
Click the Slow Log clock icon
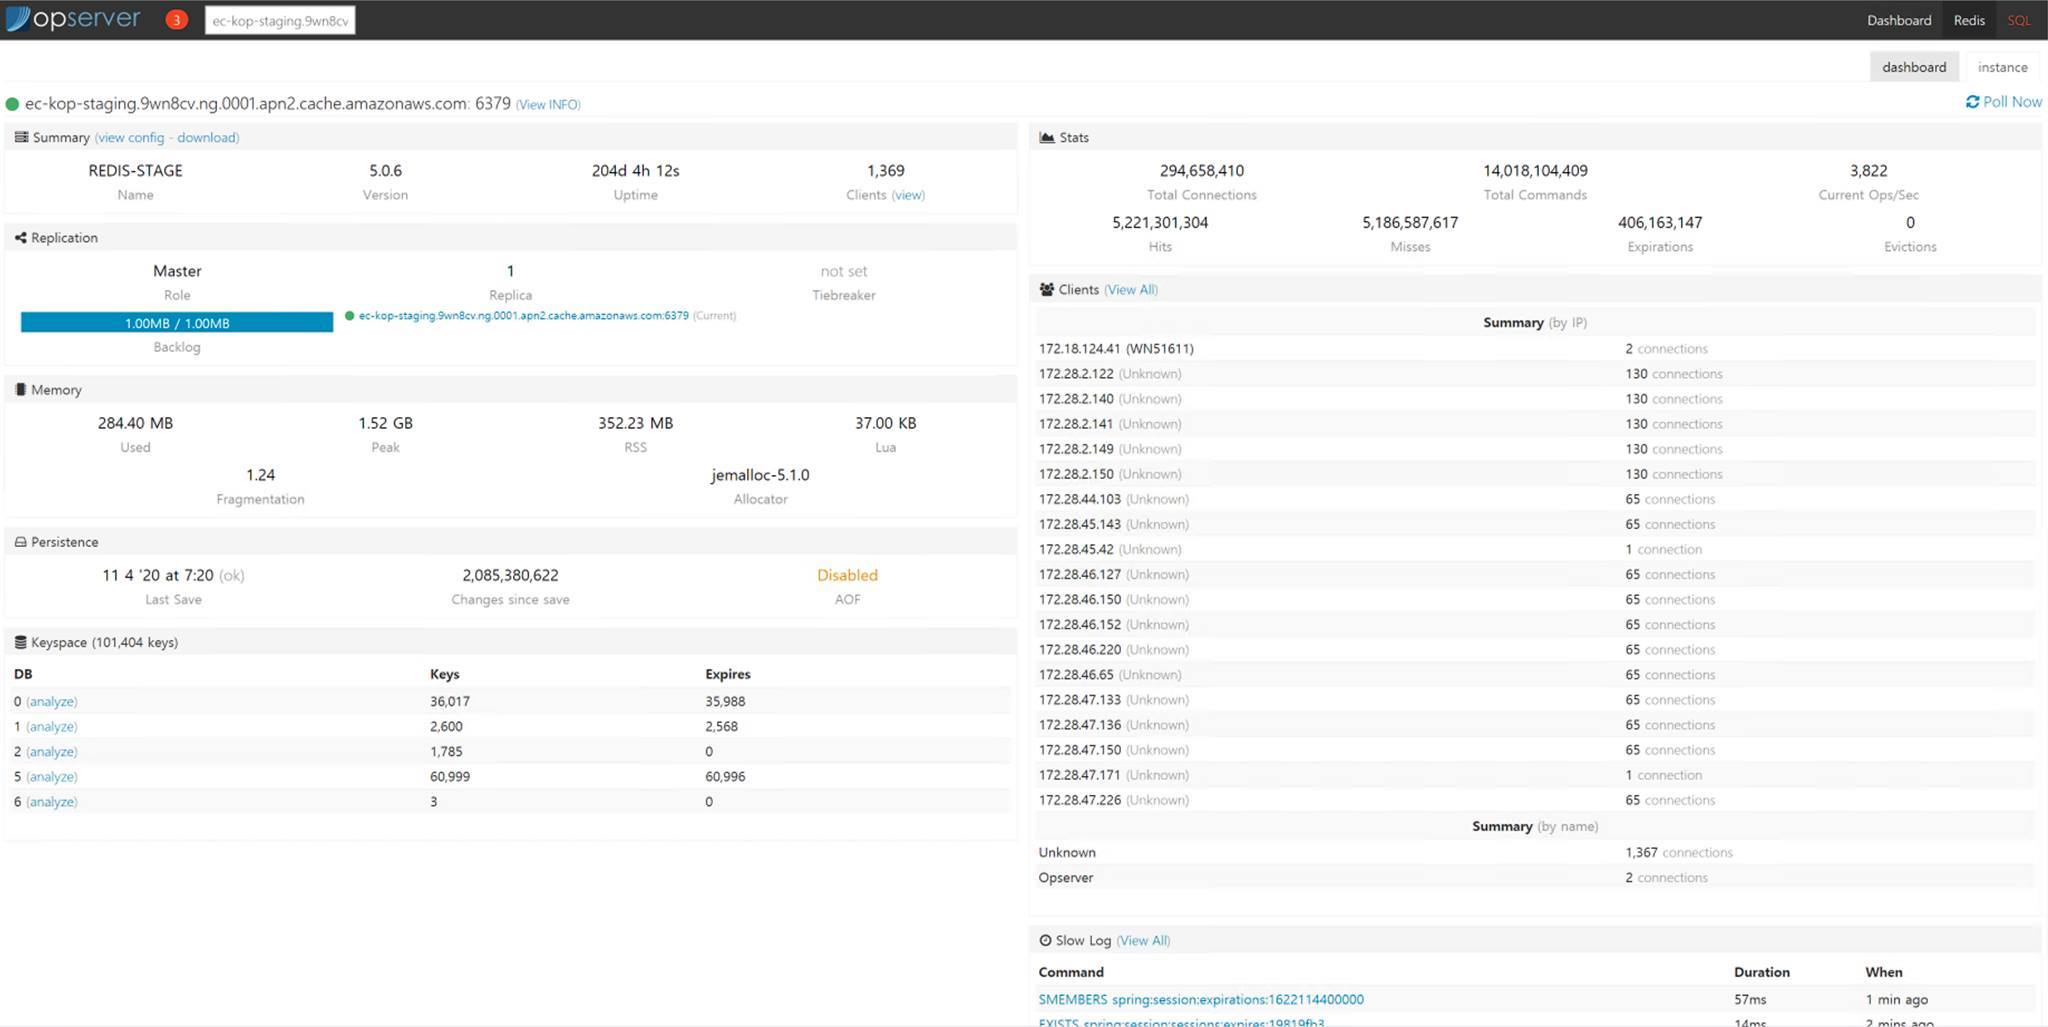coord(1045,940)
